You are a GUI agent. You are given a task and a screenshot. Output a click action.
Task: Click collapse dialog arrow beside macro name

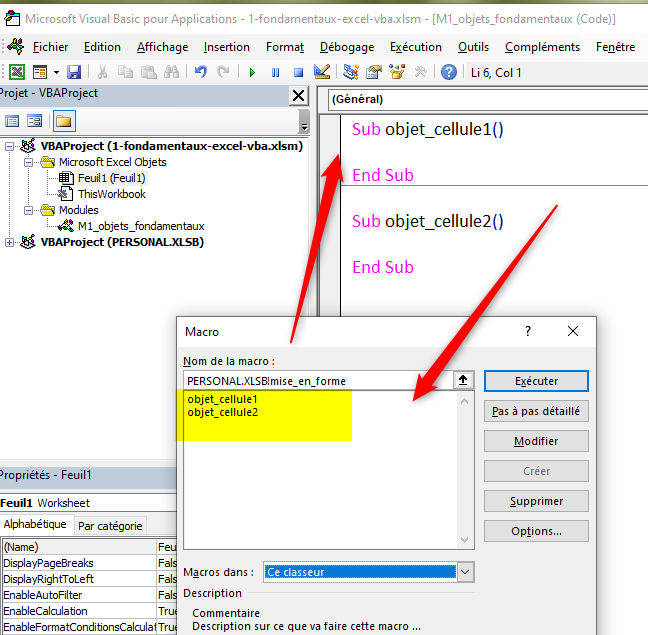click(x=463, y=380)
